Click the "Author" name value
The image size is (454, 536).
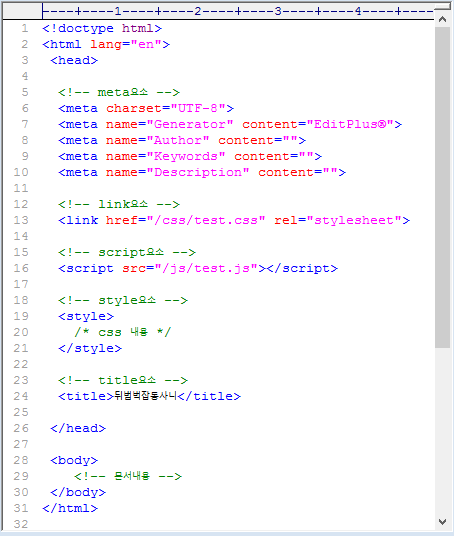(x=178, y=140)
